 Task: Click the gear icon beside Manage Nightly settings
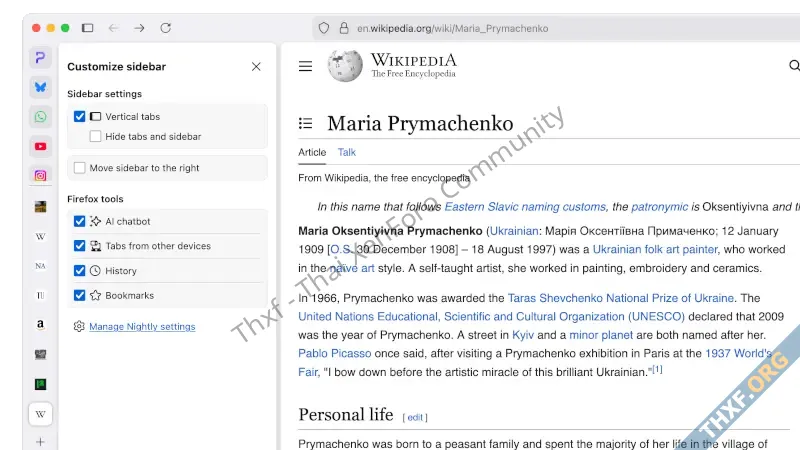click(79, 326)
